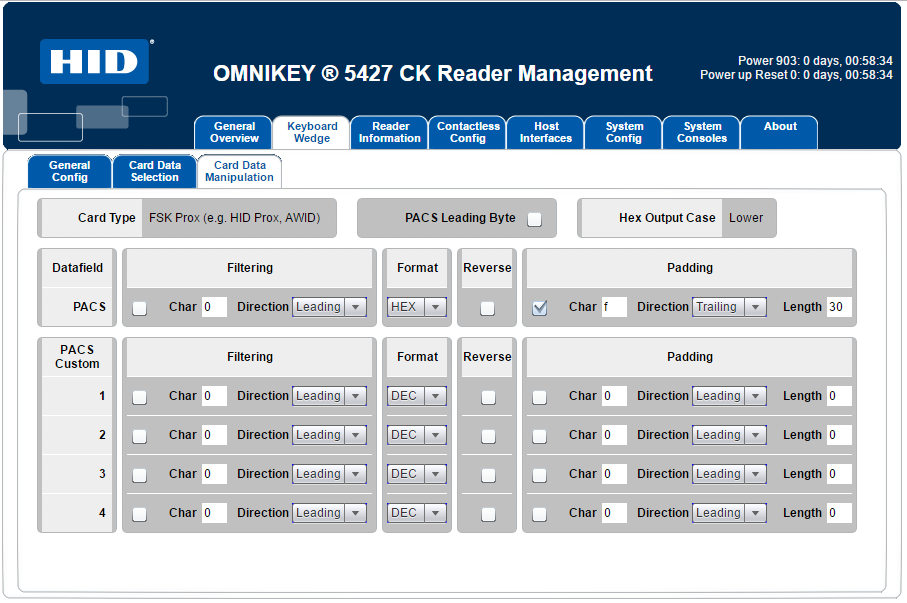Image resolution: width=907 pixels, height=603 pixels.
Task: Expand Custom 2 padding Direction dropdown
Action: (x=729, y=435)
